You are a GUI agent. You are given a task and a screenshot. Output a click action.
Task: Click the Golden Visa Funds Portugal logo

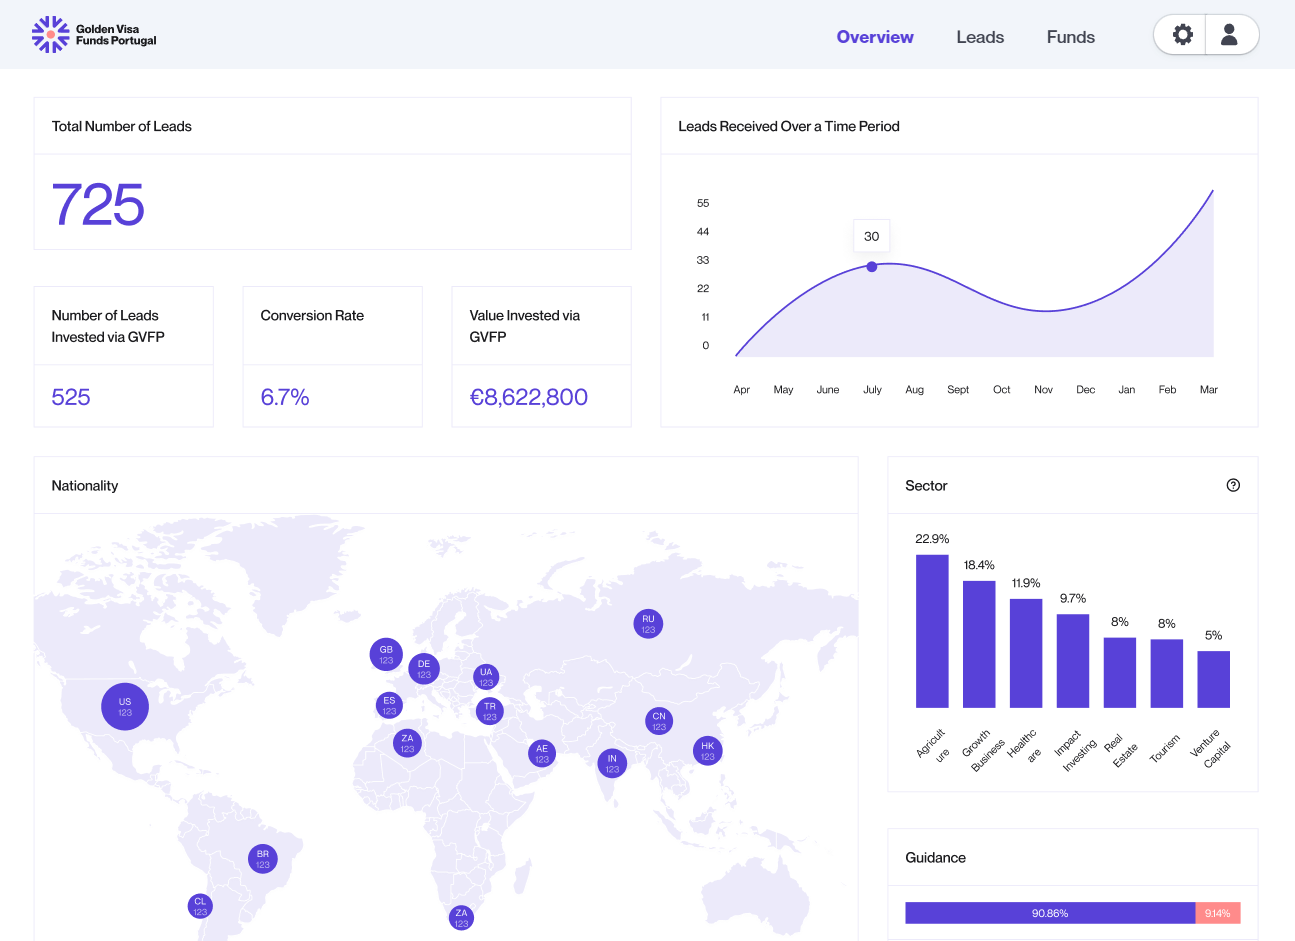(94, 35)
